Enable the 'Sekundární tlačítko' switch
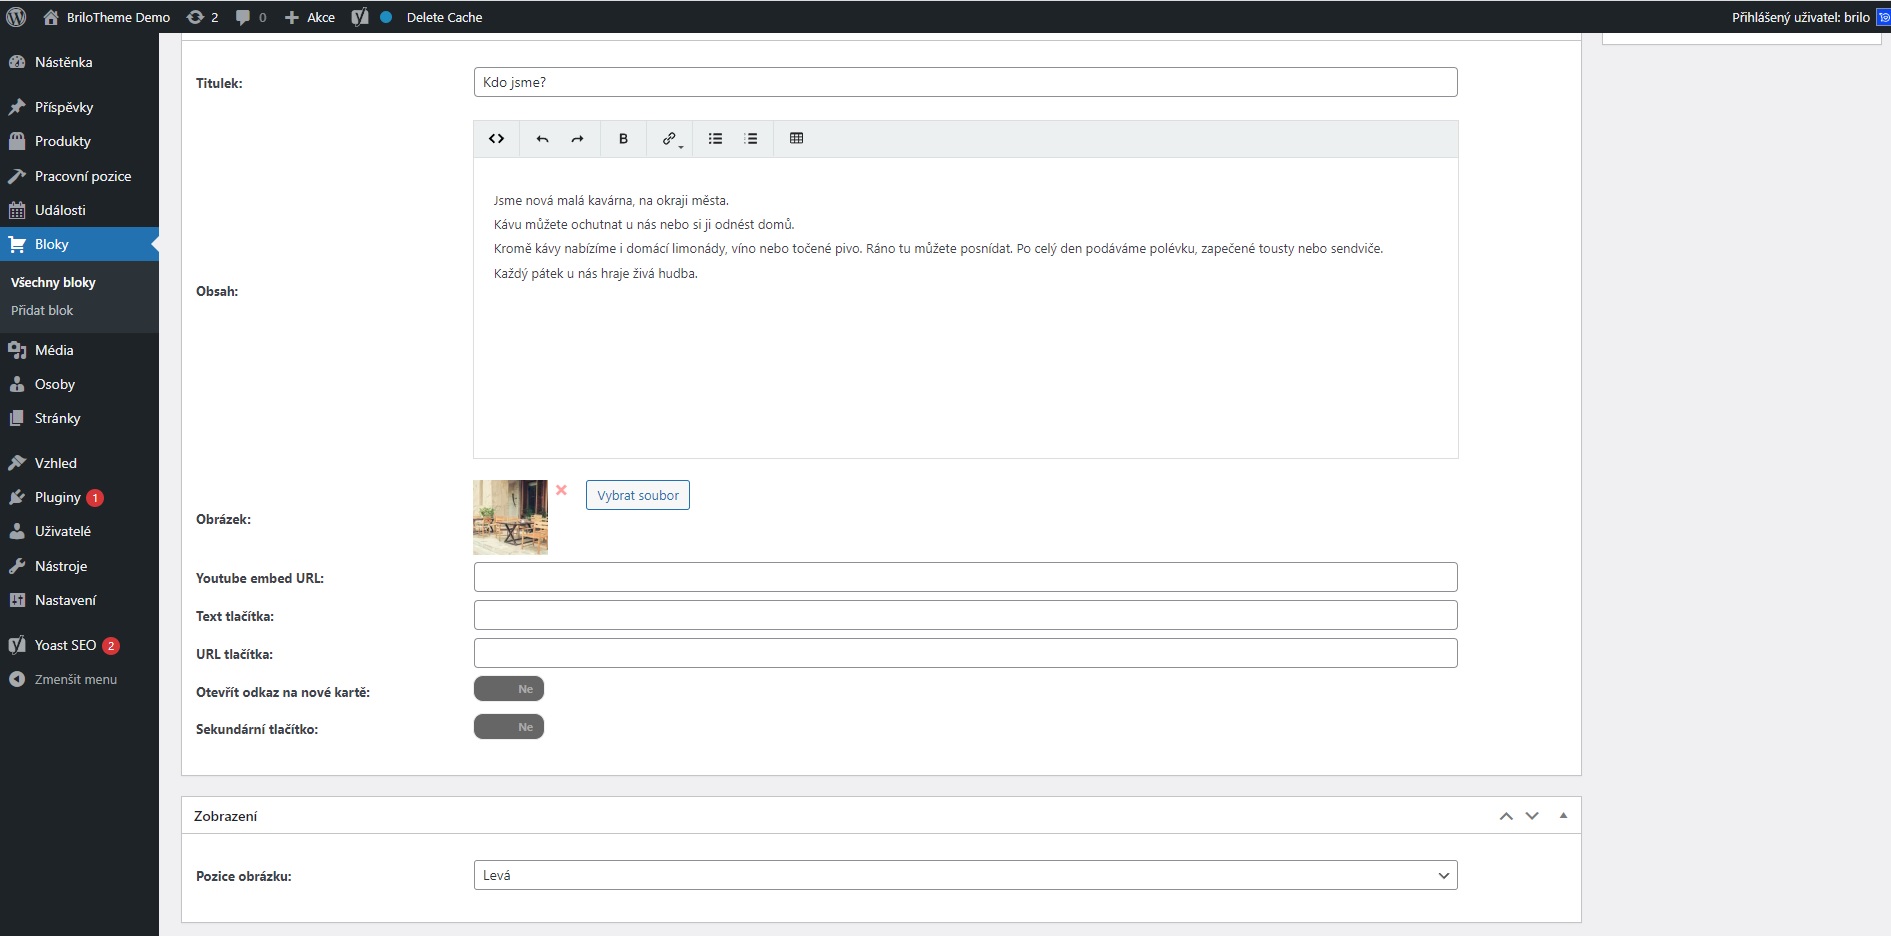Image resolution: width=1891 pixels, height=936 pixels. (x=509, y=727)
